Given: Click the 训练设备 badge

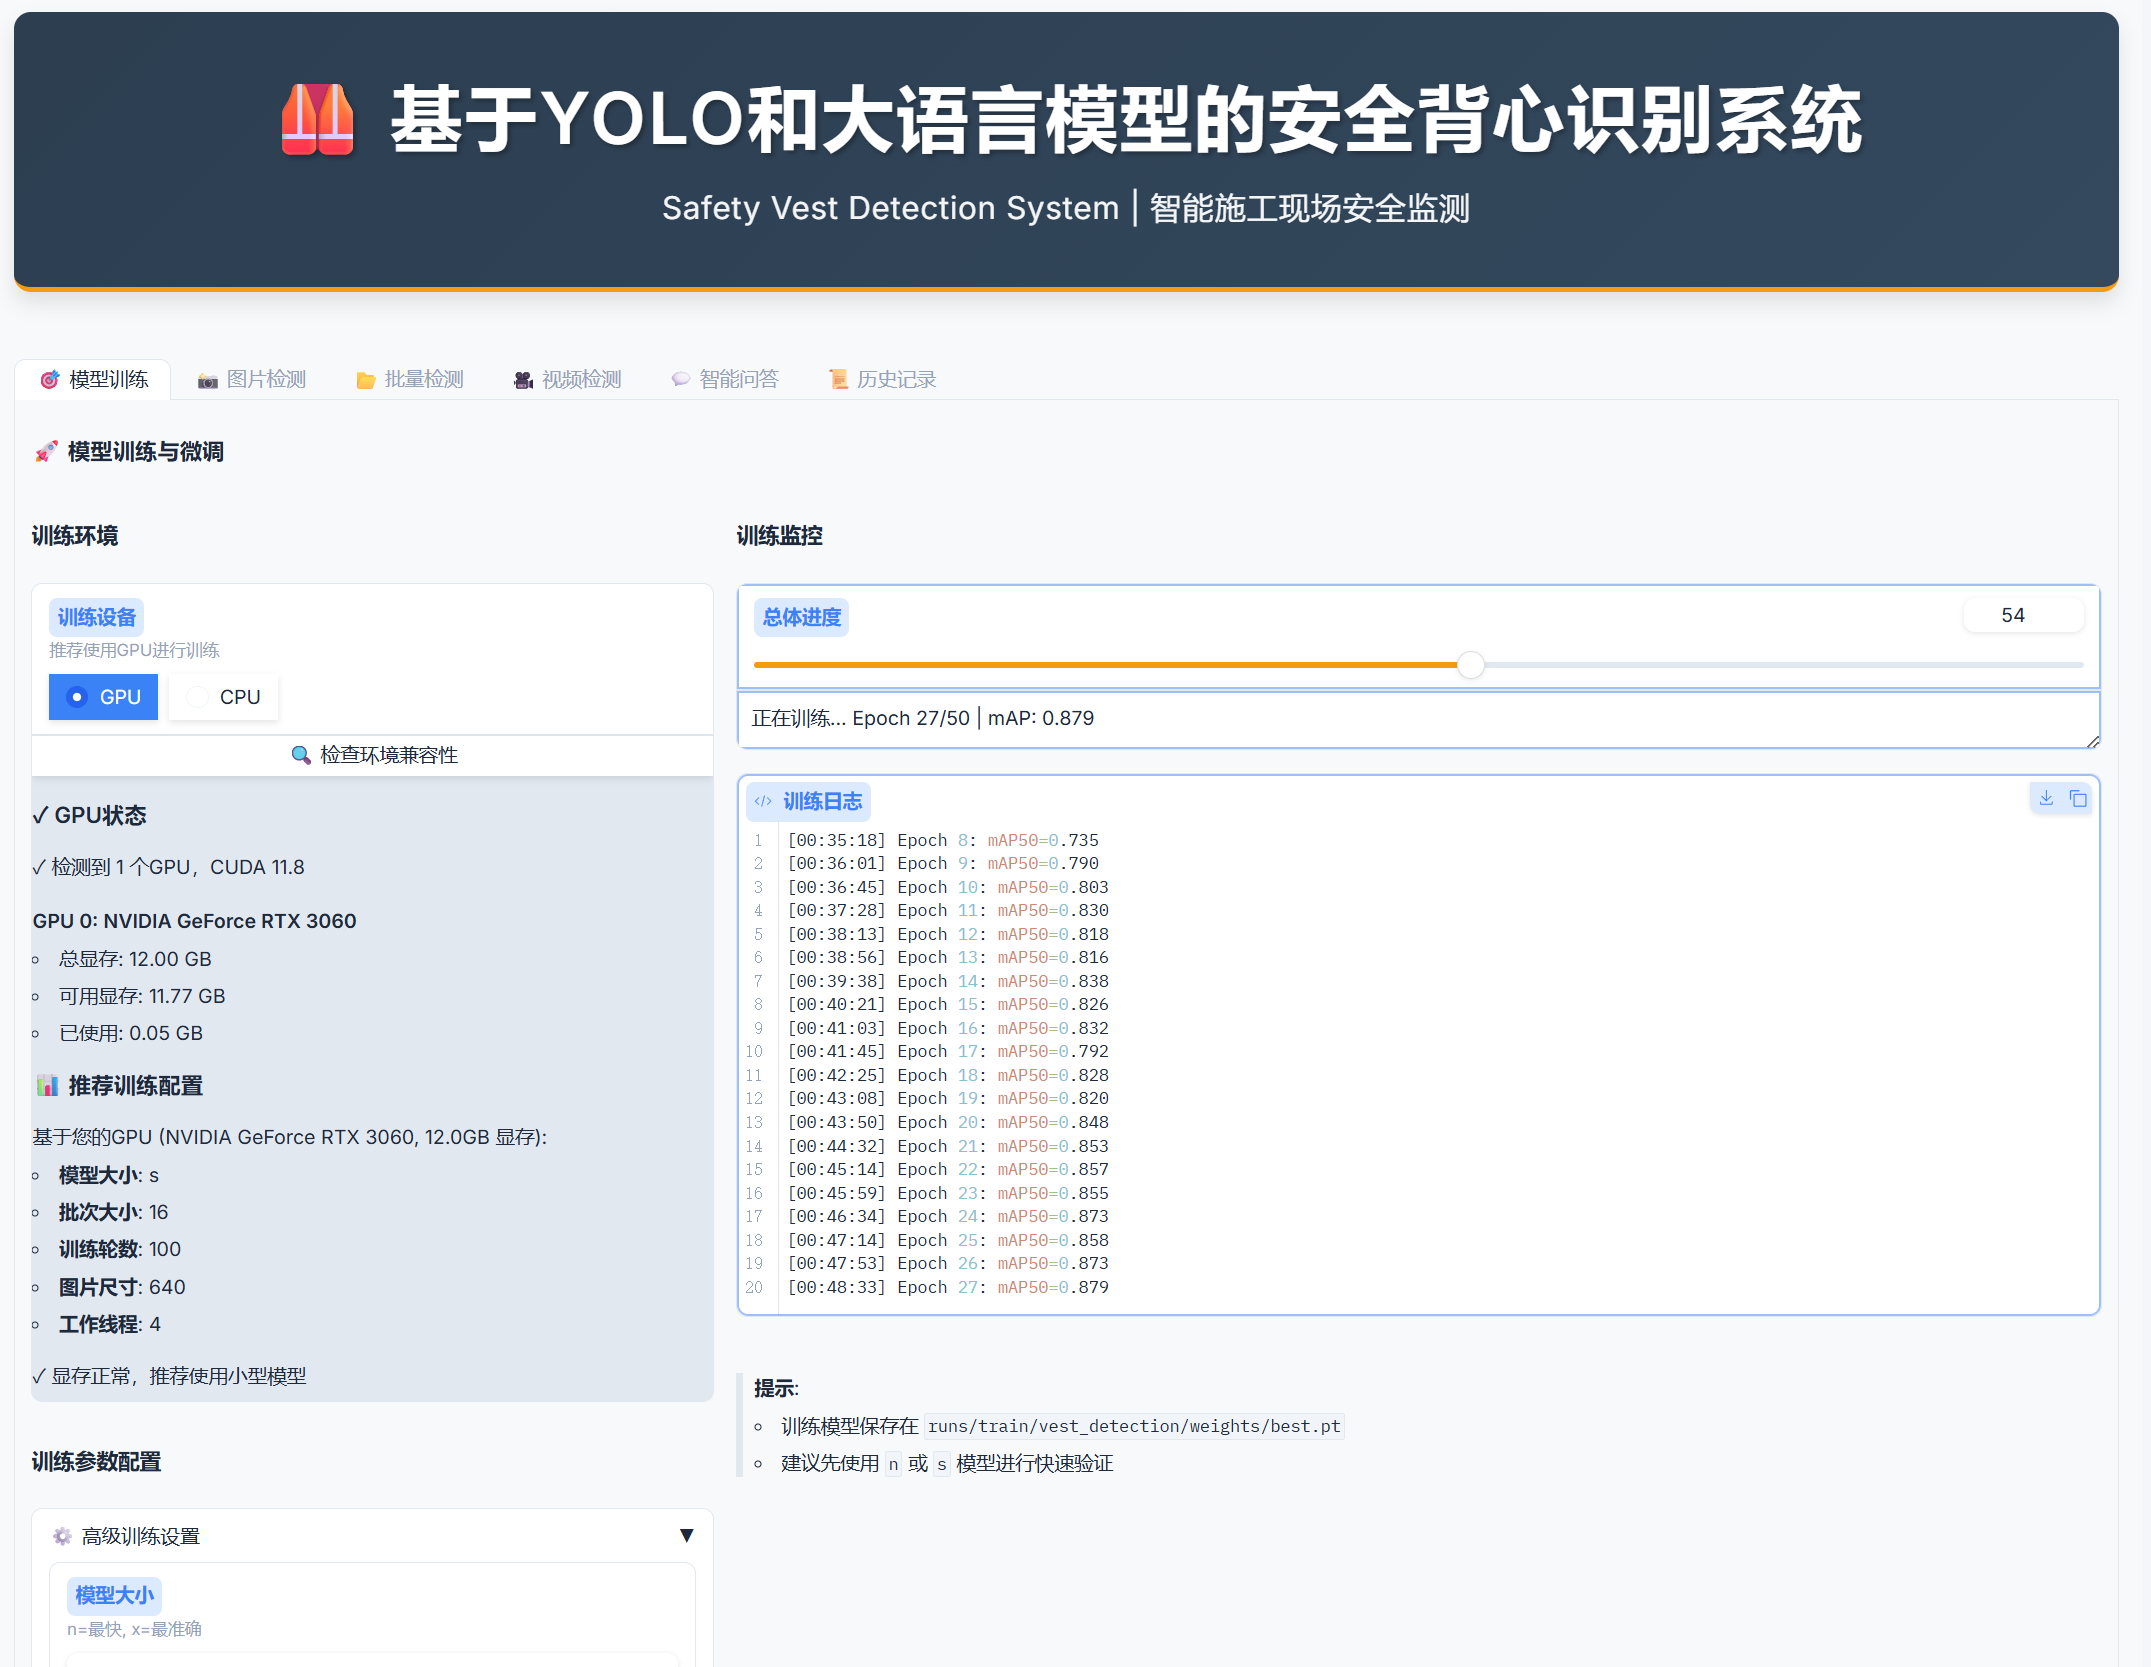Looking at the screenshot, I should click(x=95, y=617).
